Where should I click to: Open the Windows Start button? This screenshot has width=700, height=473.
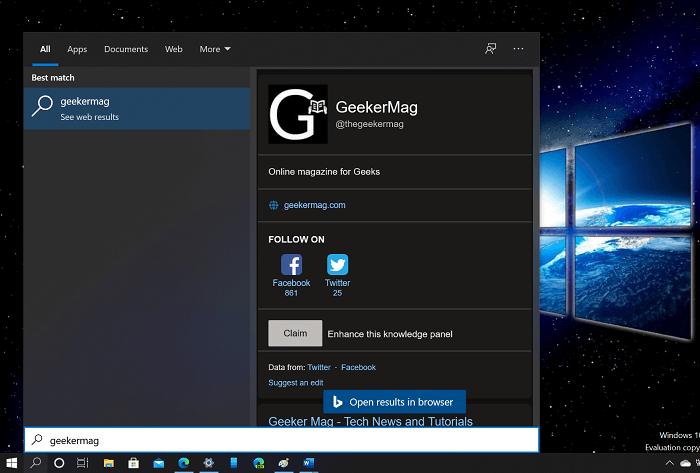[x=11, y=463]
